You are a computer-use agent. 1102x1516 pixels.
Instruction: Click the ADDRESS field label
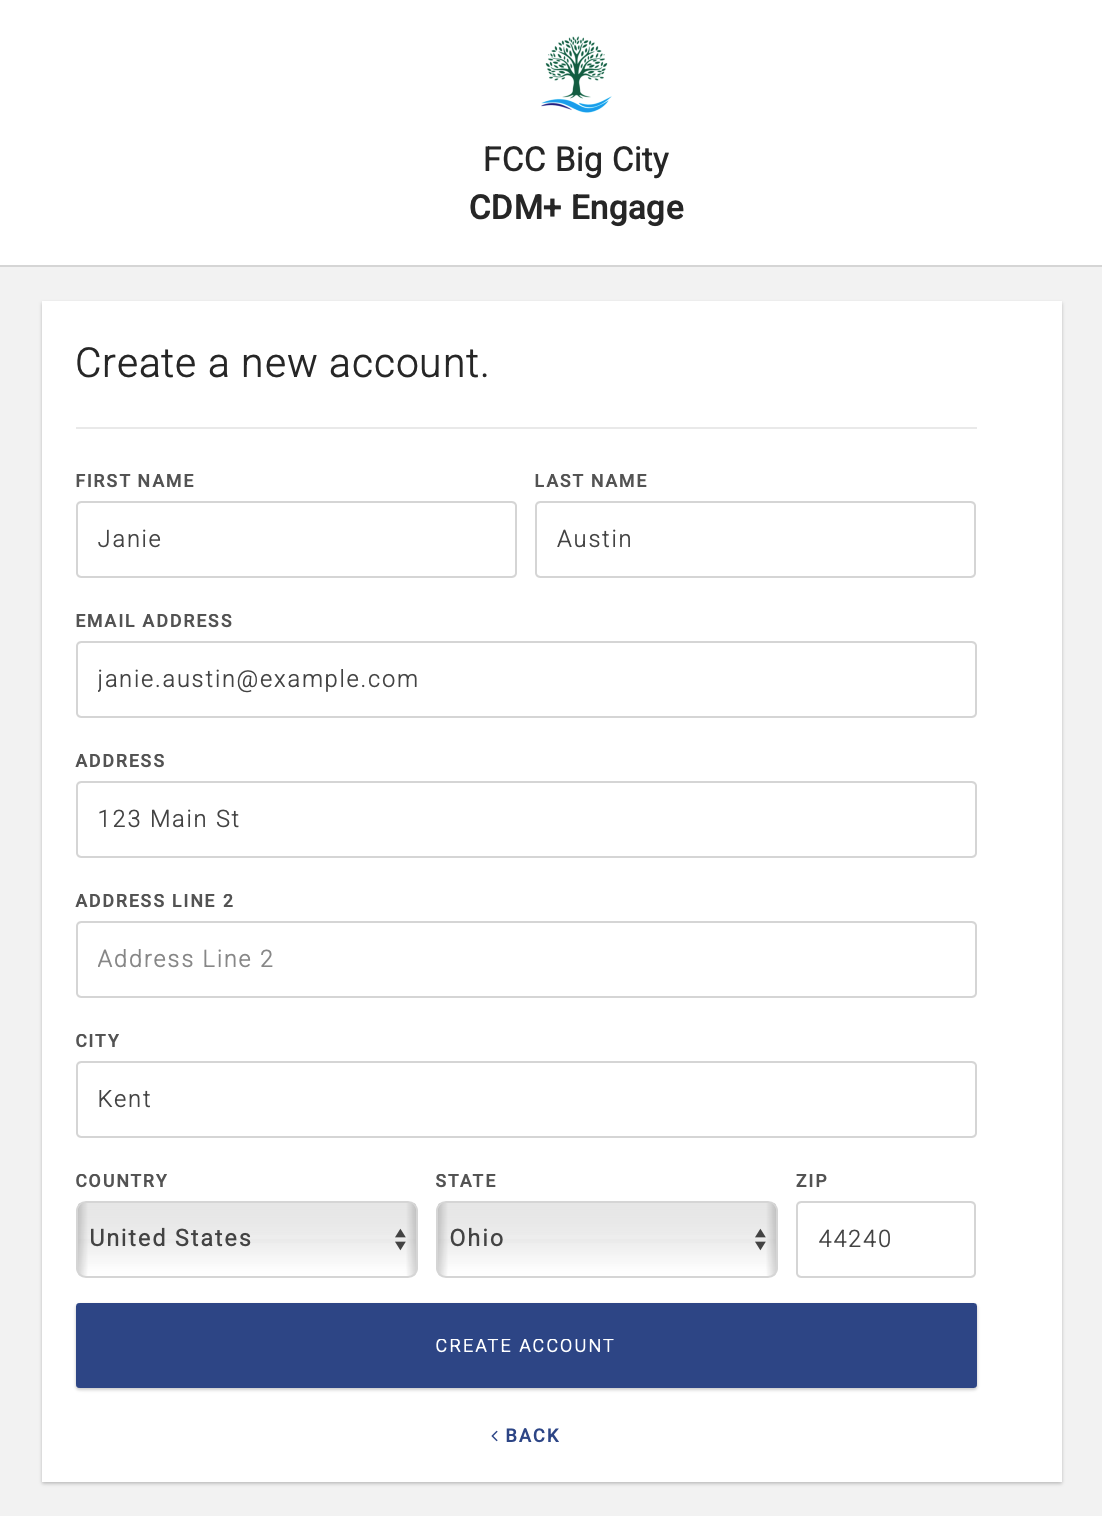click(x=120, y=761)
